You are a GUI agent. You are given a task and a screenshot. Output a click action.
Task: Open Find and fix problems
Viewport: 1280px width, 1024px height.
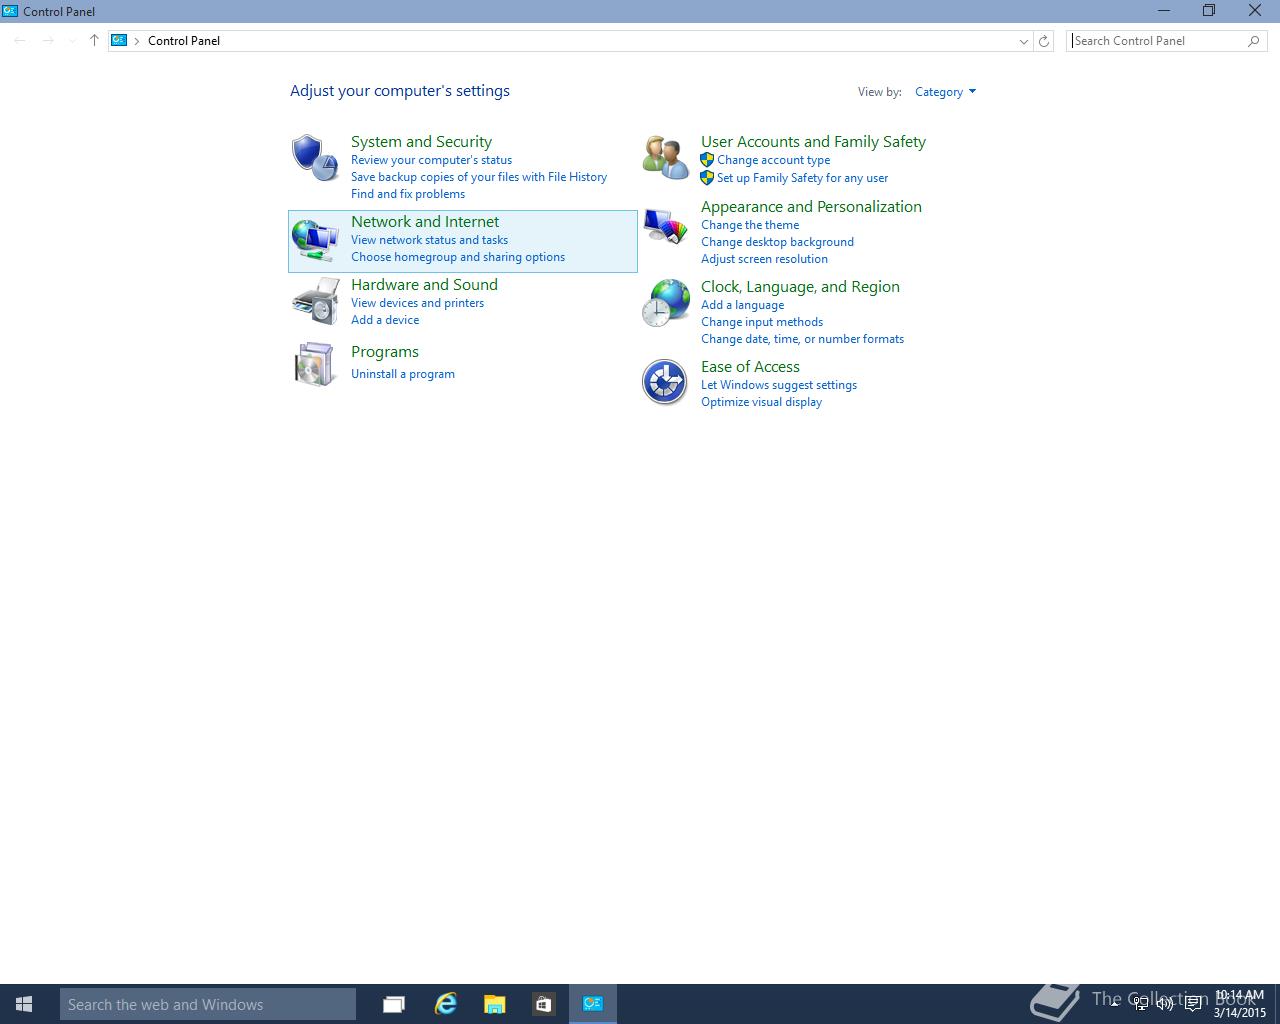tap(408, 194)
